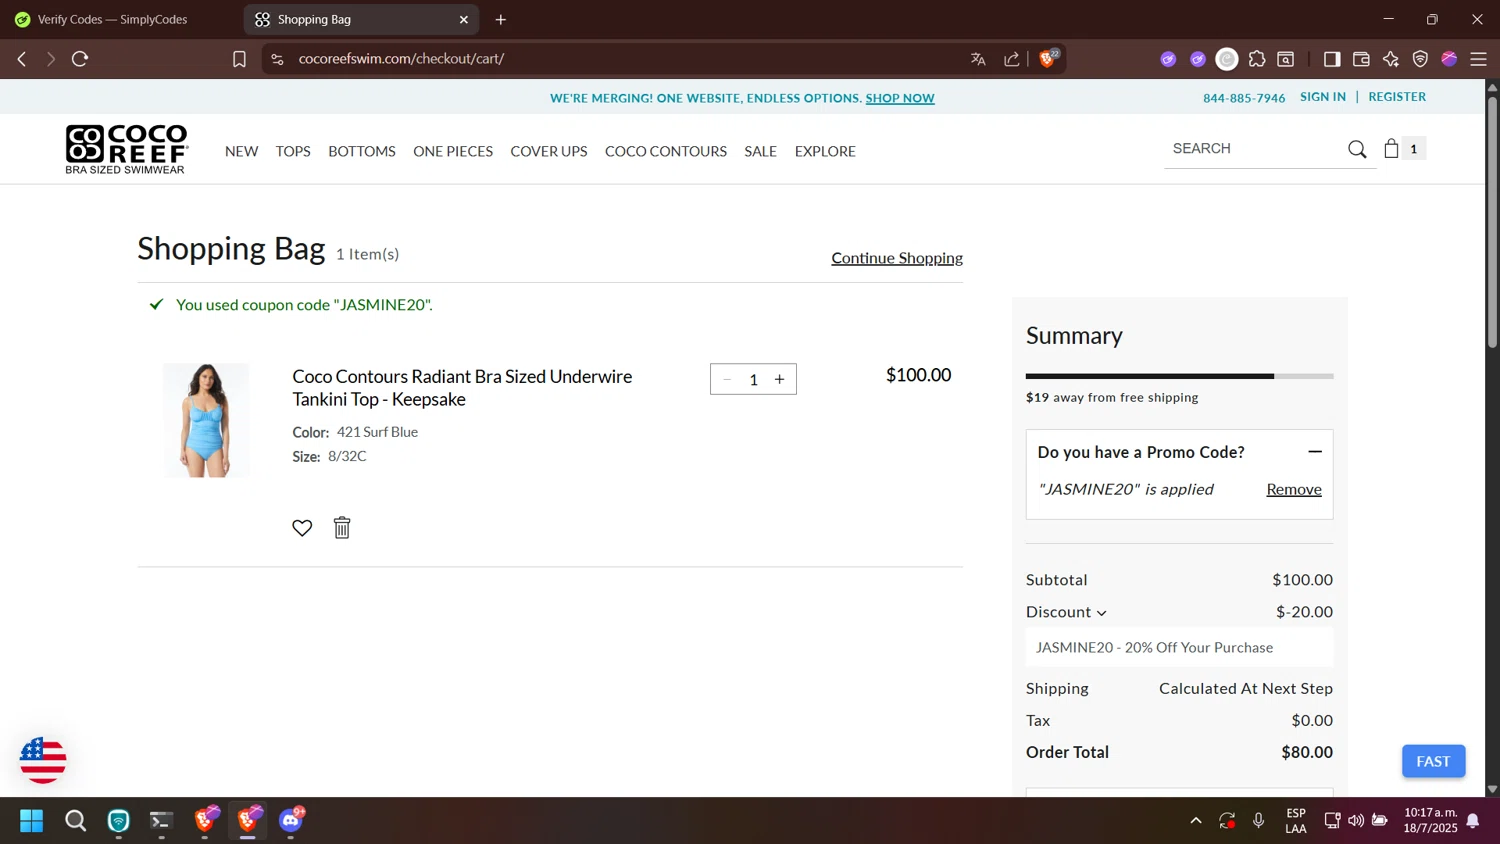Click the FAST checkout button
The image size is (1500, 844).
click(1433, 761)
